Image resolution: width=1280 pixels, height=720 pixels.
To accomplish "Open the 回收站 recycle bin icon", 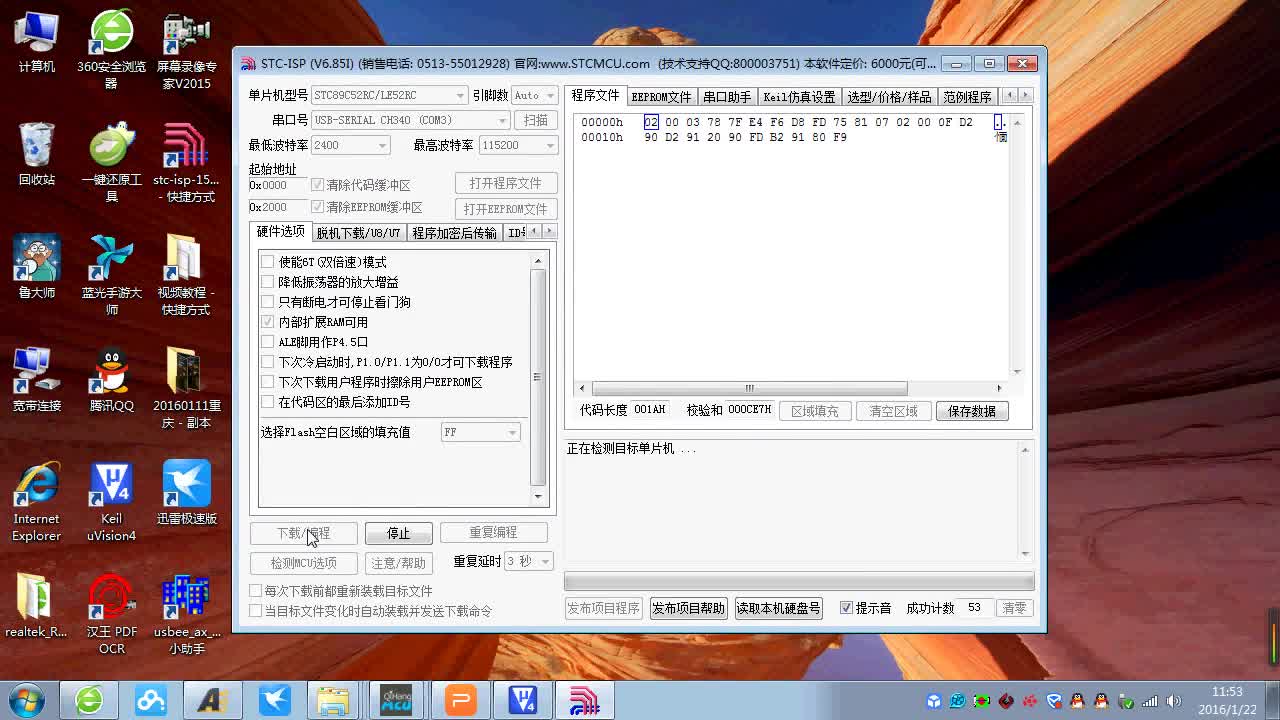I will pos(37,155).
